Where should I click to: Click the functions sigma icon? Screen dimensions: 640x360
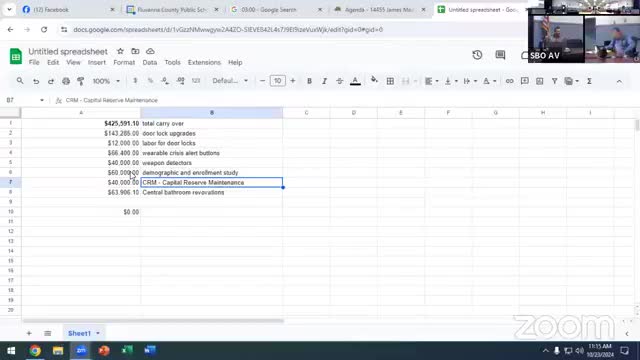point(589,81)
